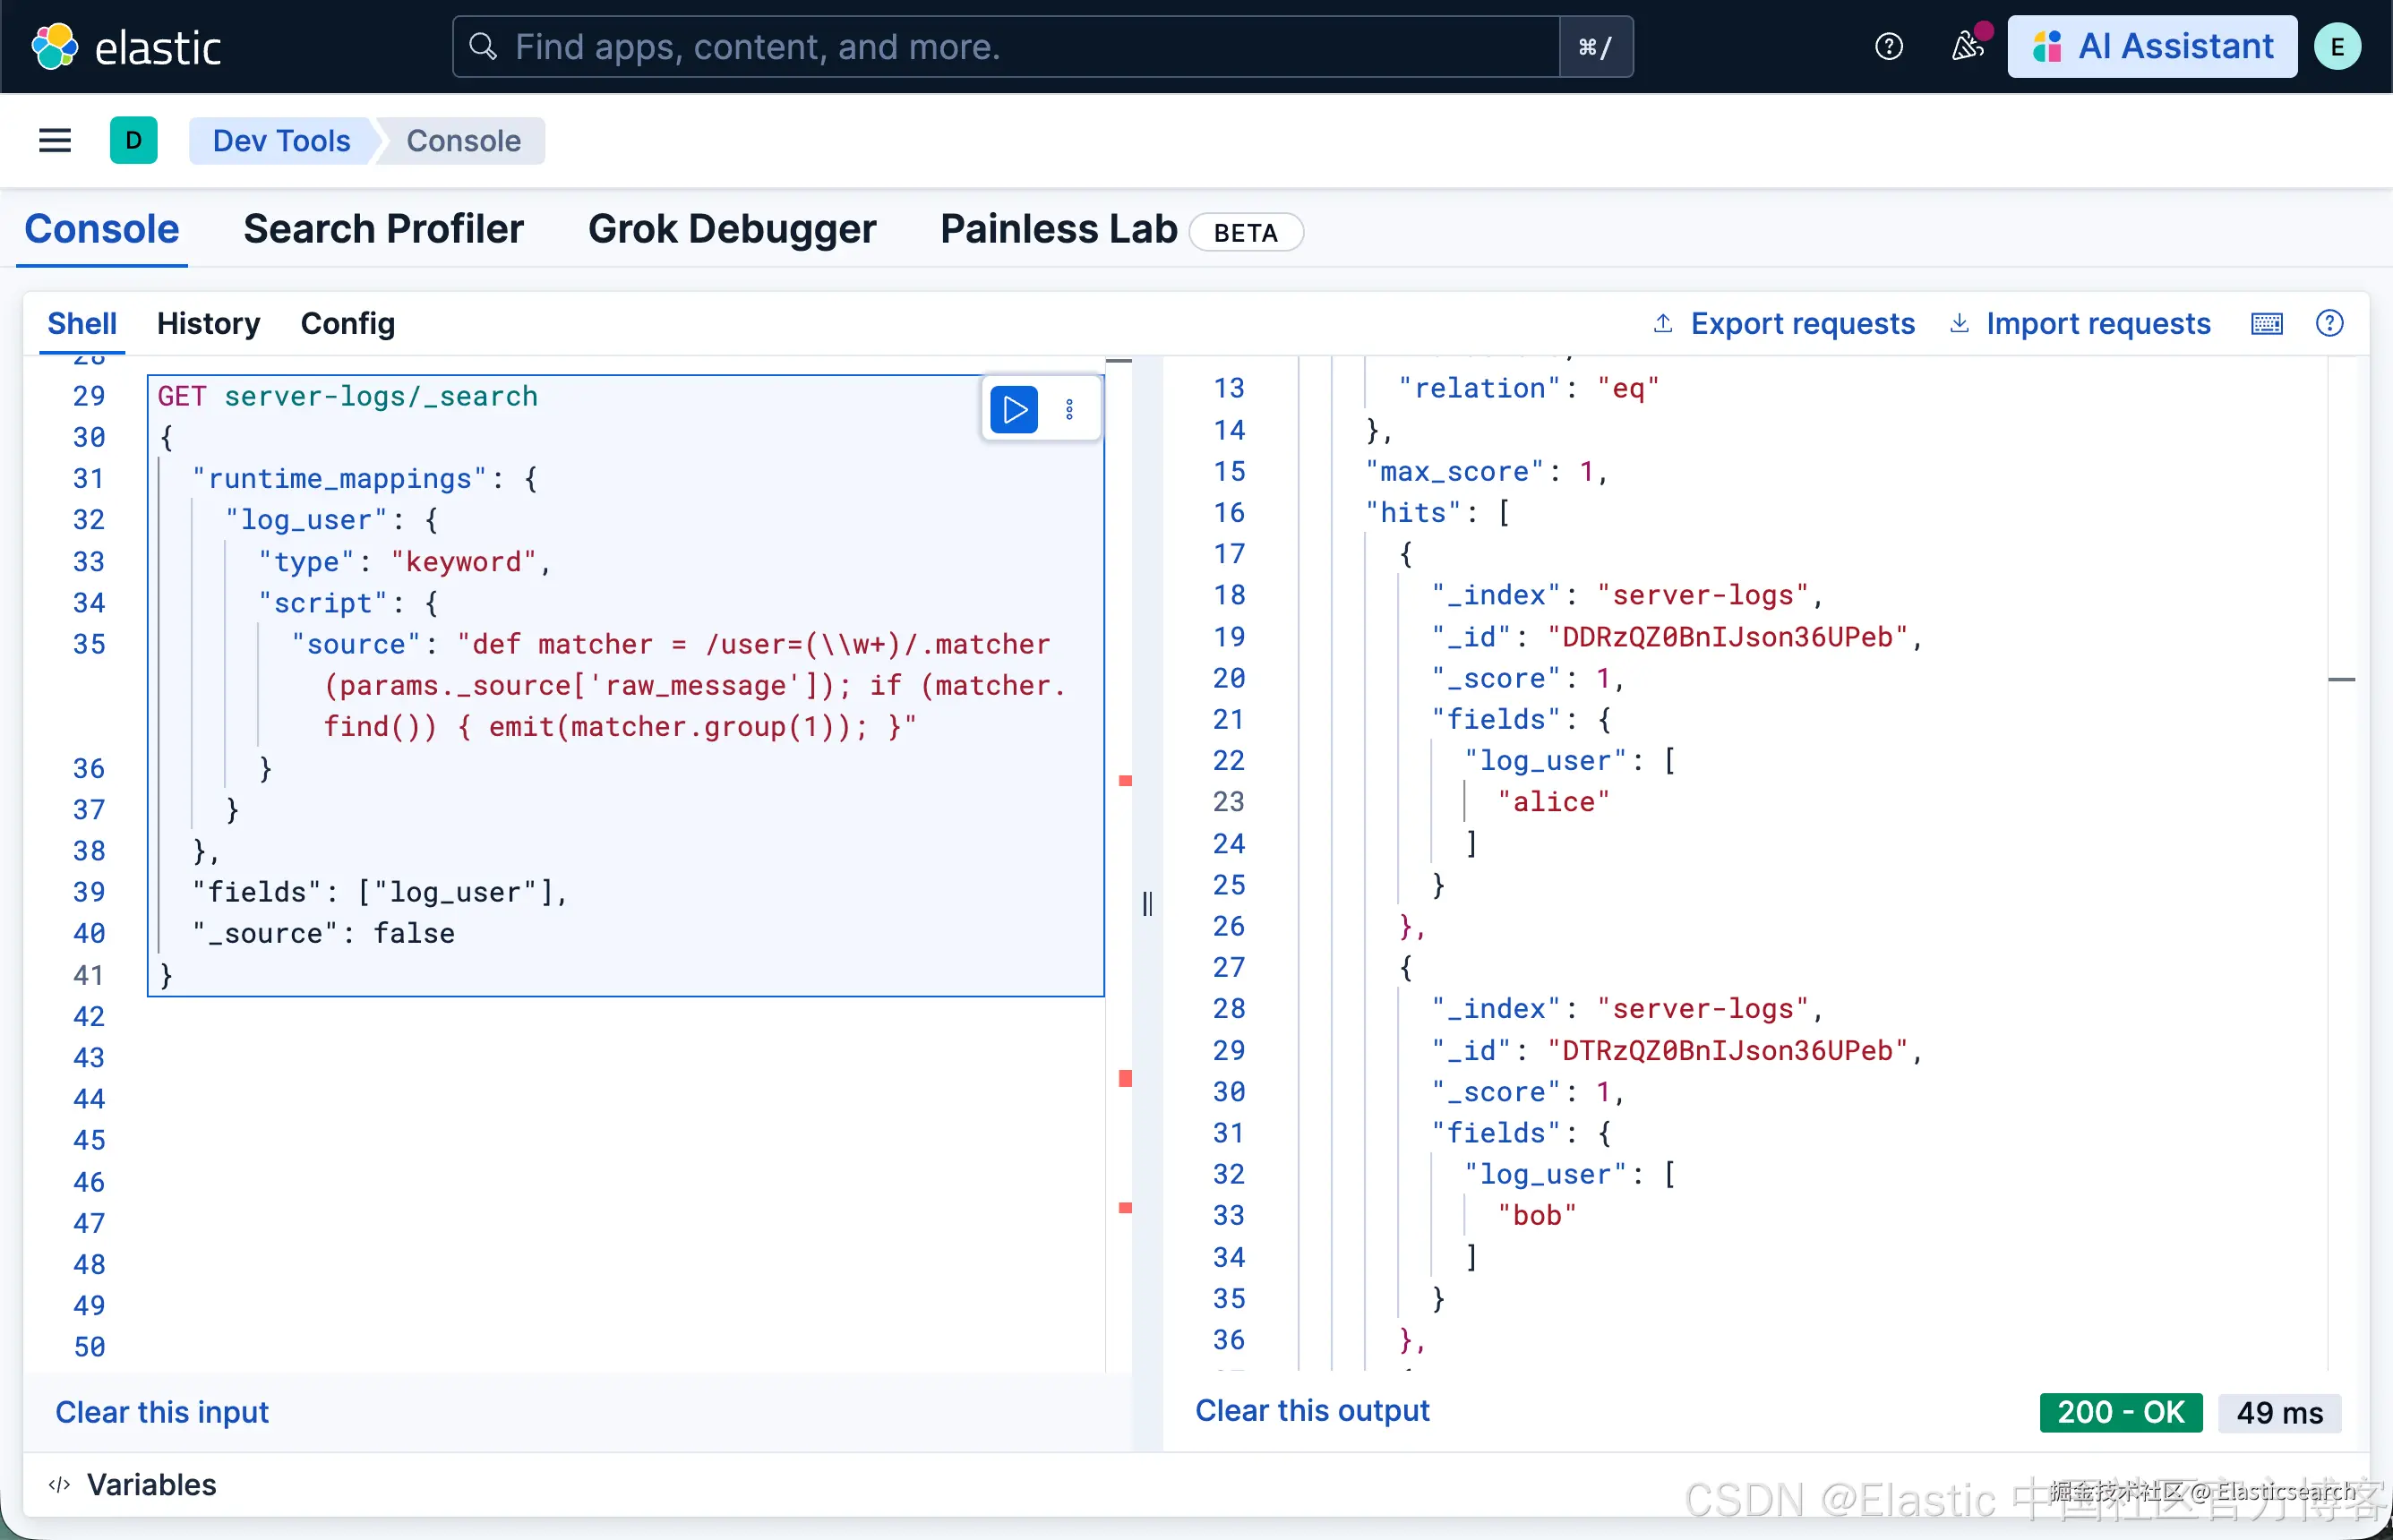Image resolution: width=2393 pixels, height=1540 pixels.
Task: Open the newsfeed notifications icon
Action: pos(1967,47)
